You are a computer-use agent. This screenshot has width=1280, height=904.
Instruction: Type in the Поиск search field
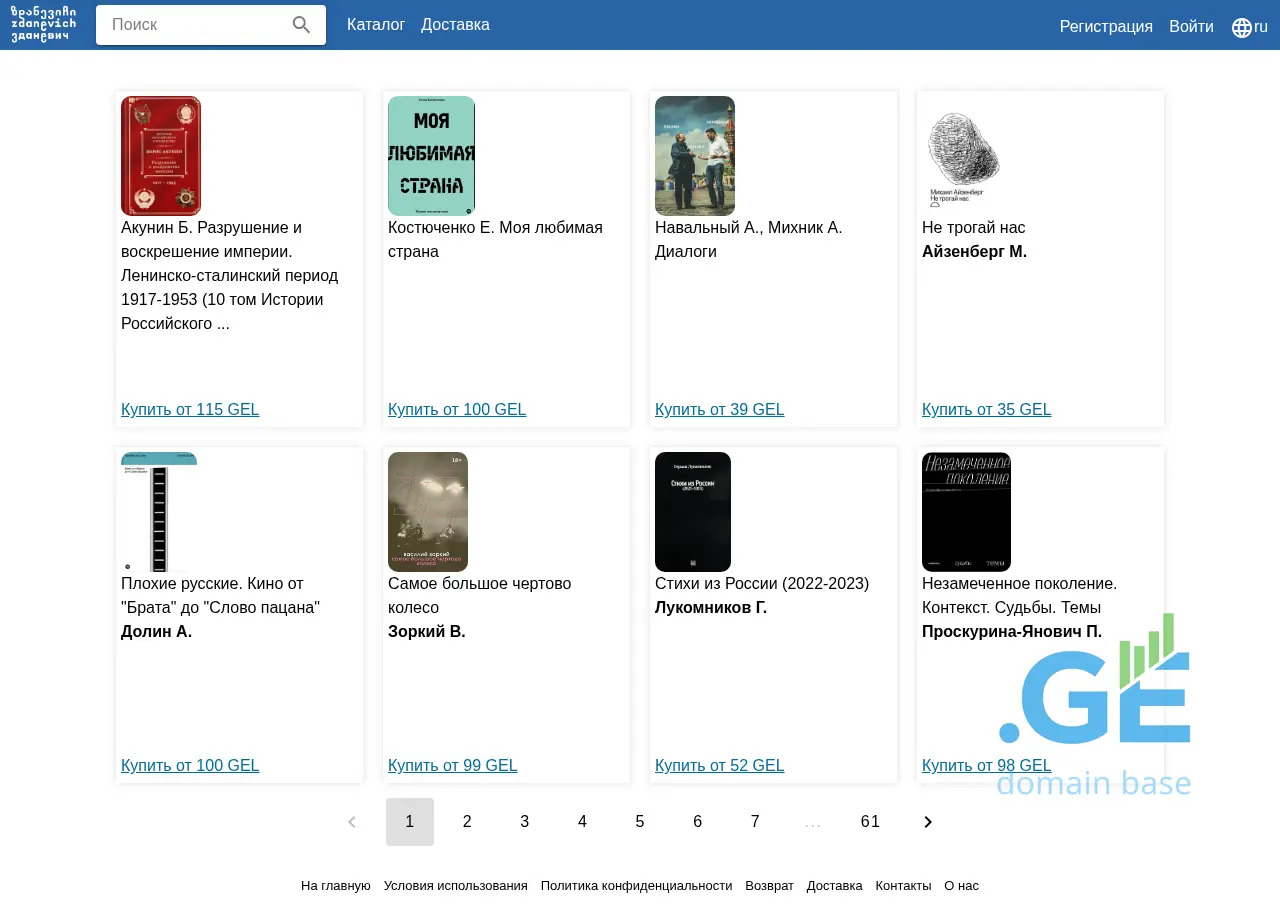(x=195, y=25)
